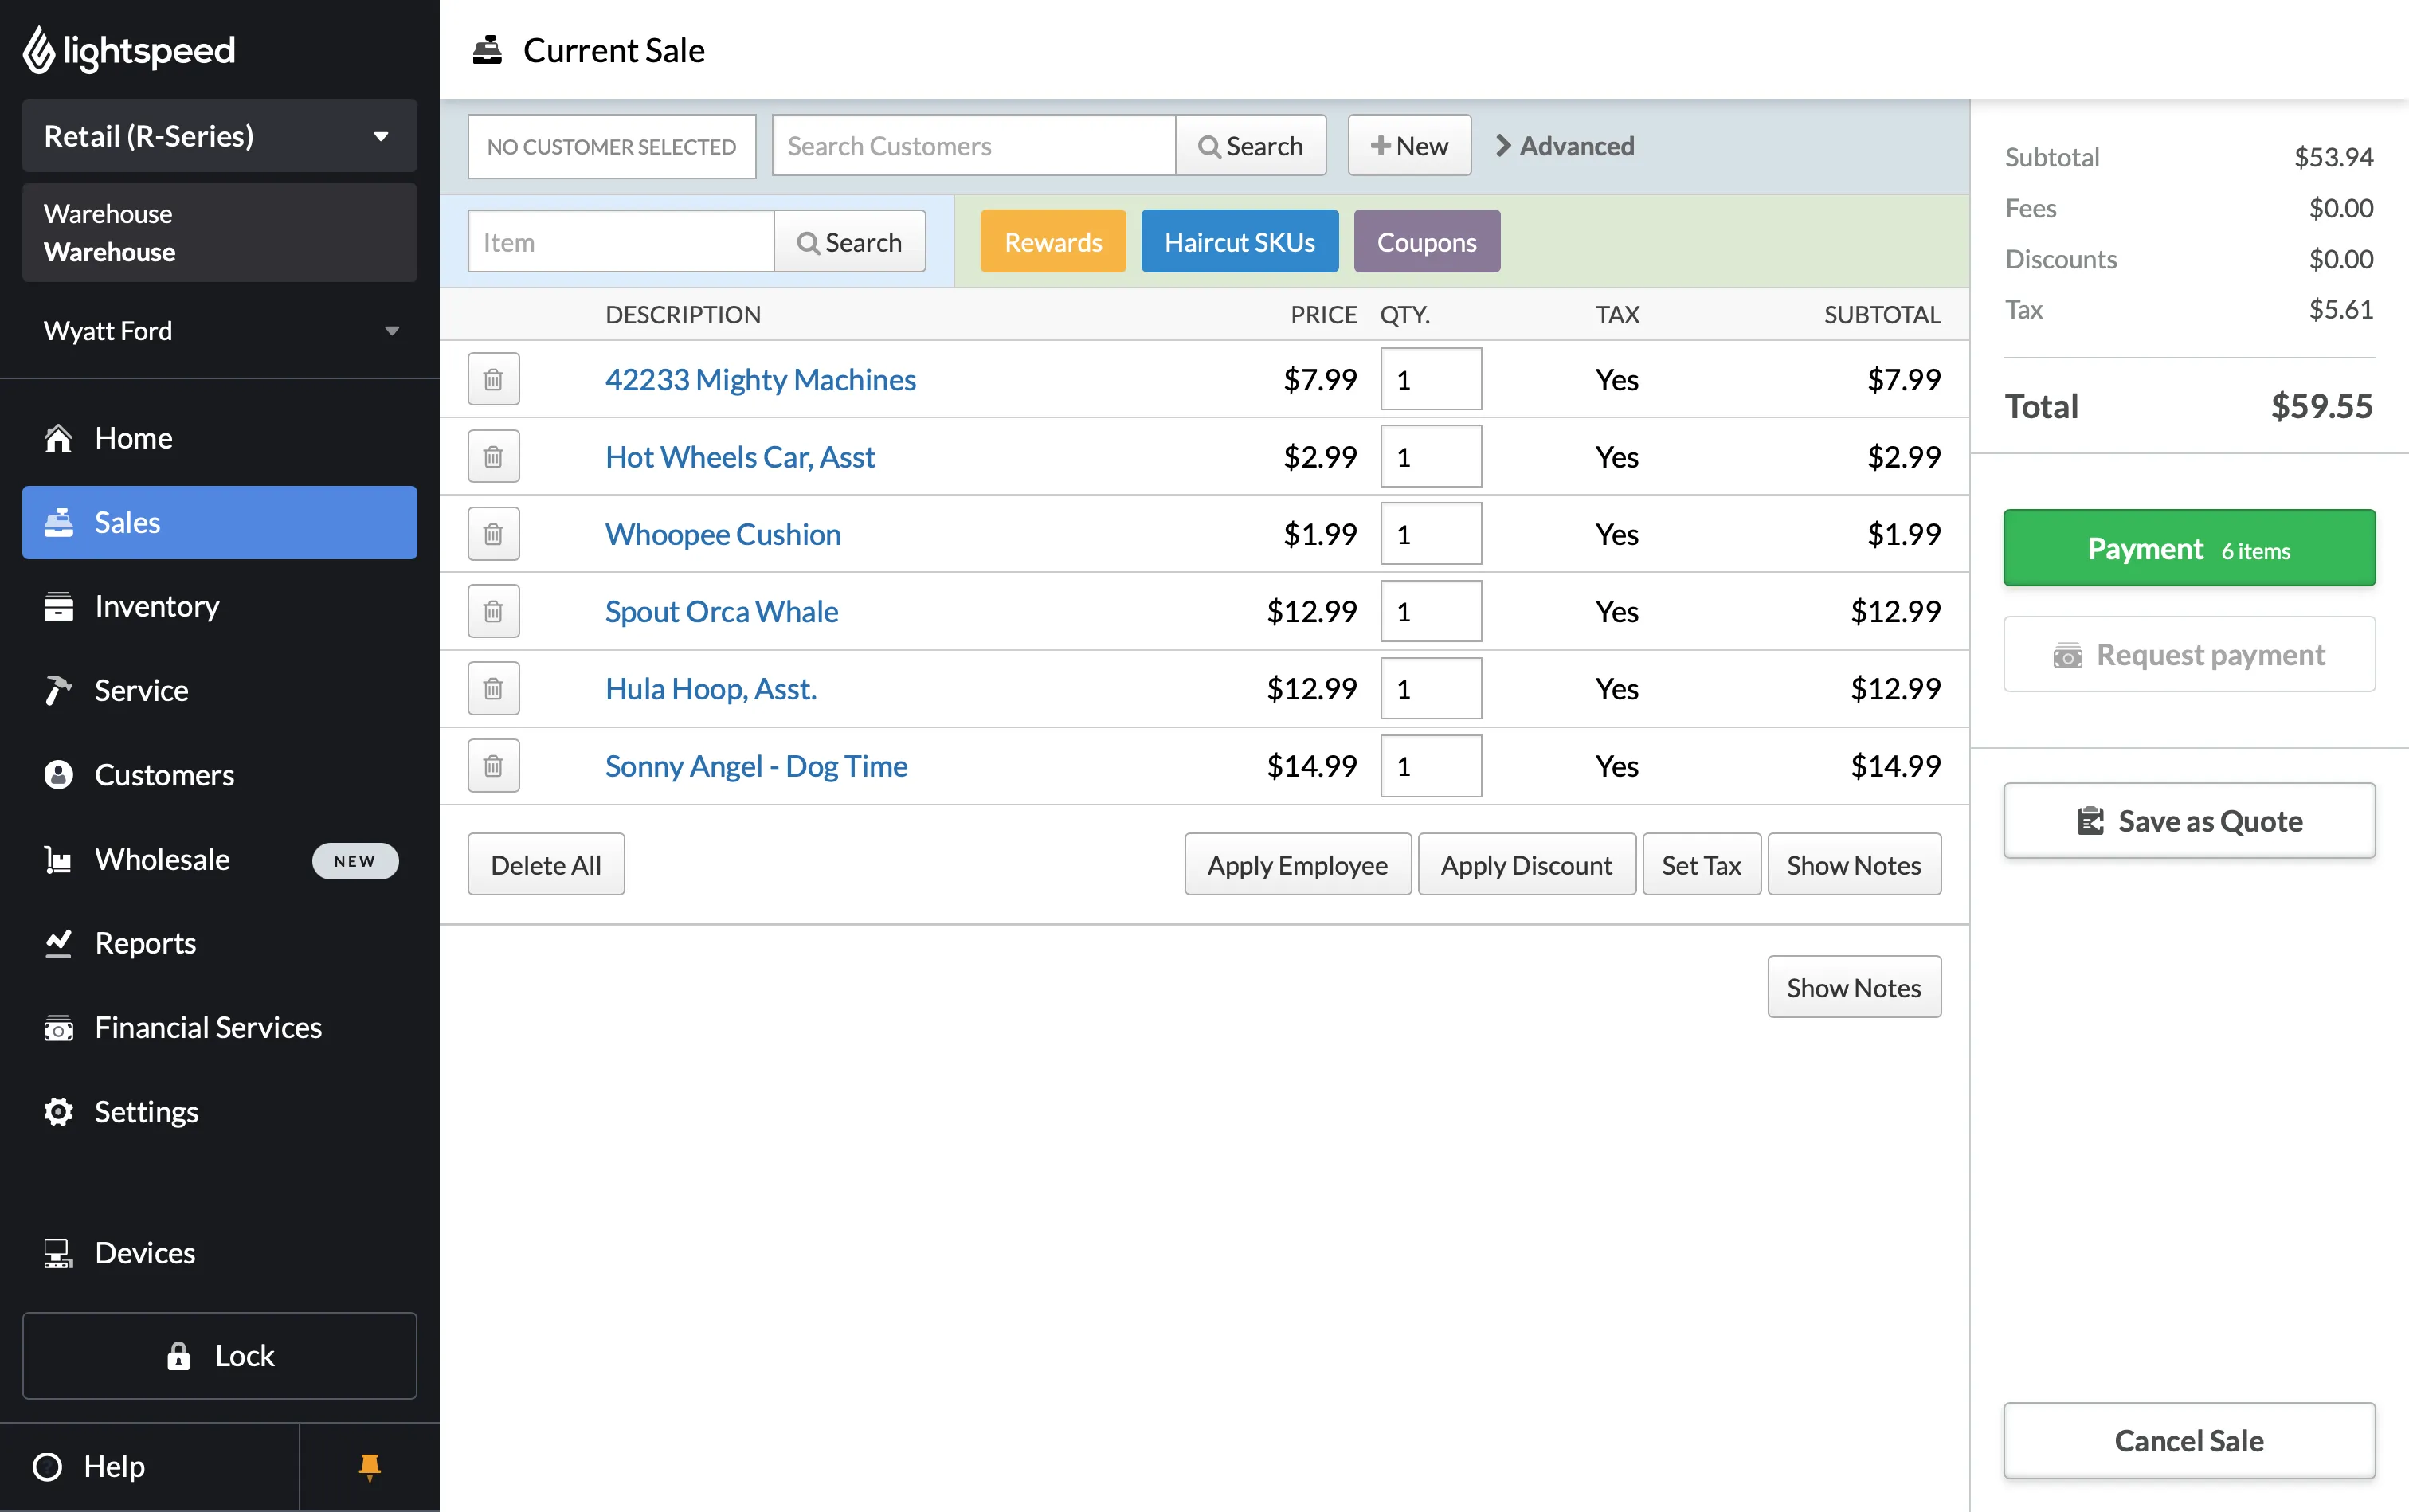Navigate to Customers

(x=219, y=775)
